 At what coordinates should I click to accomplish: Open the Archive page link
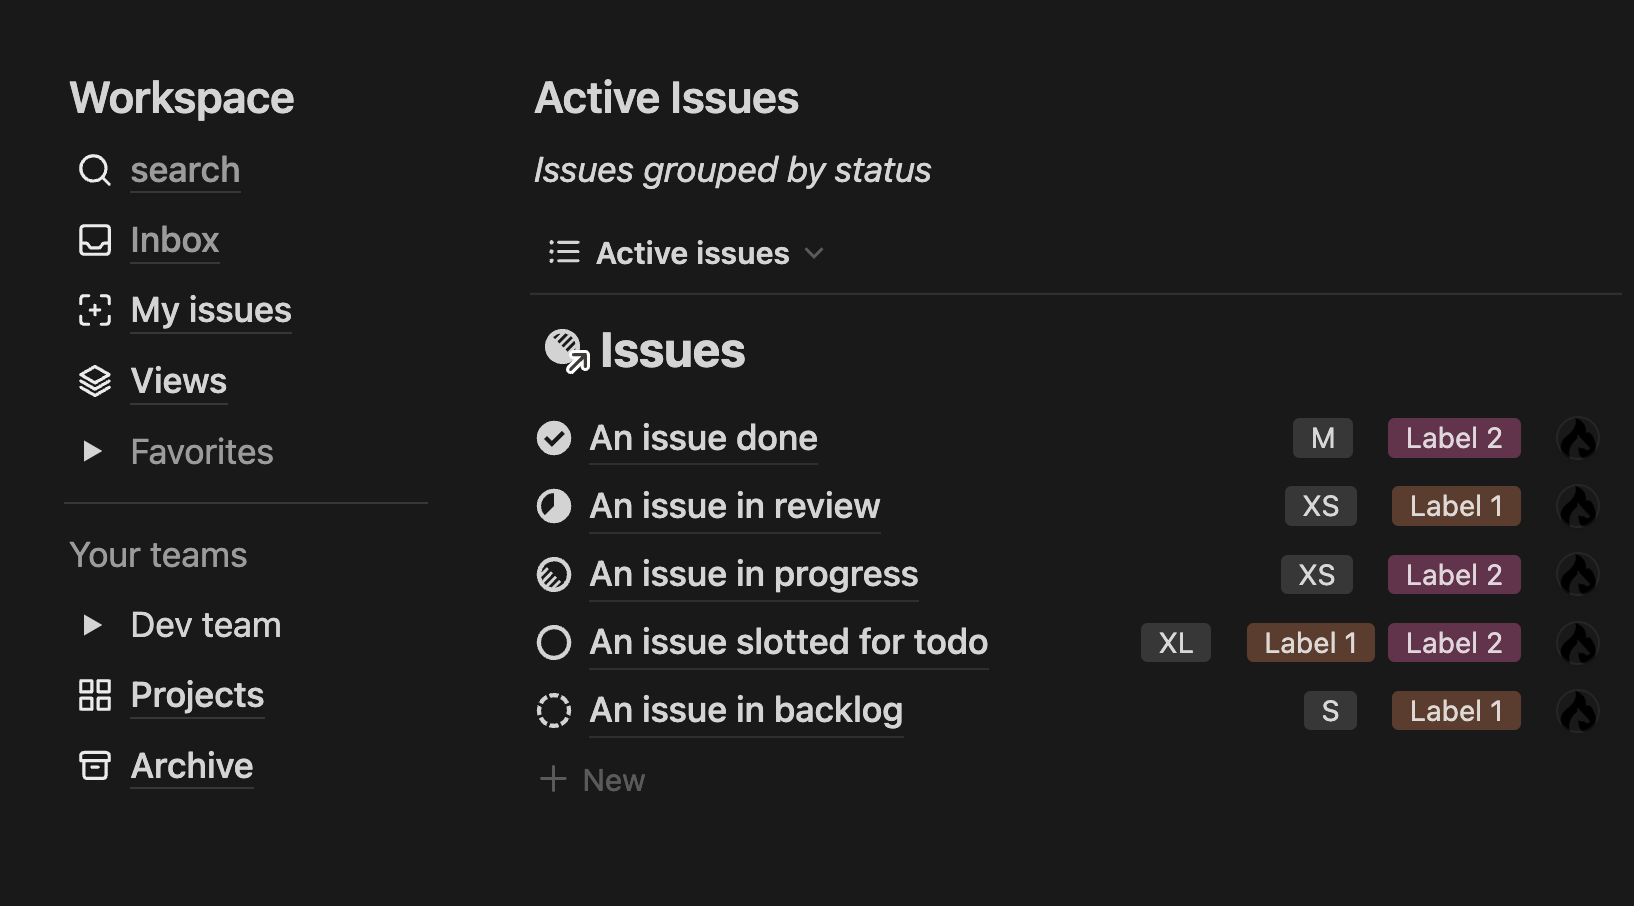[x=192, y=766]
